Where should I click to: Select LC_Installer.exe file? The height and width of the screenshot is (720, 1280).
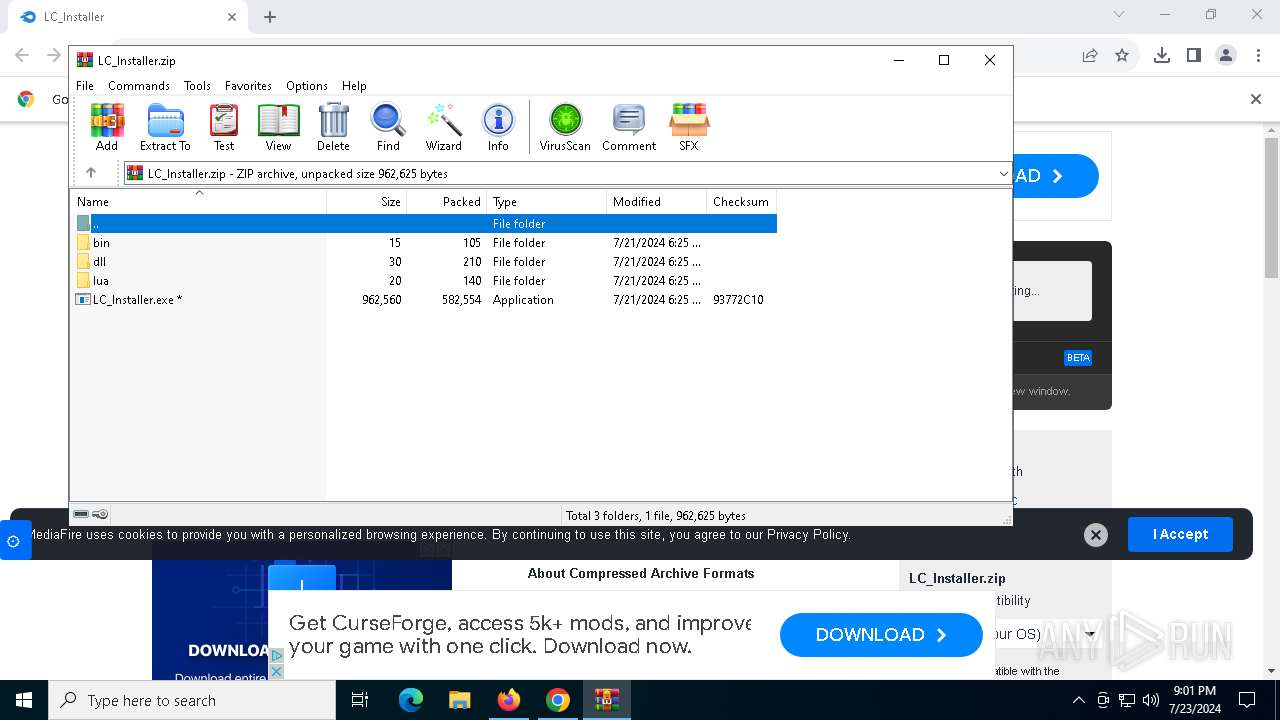[x=424, y=300]
